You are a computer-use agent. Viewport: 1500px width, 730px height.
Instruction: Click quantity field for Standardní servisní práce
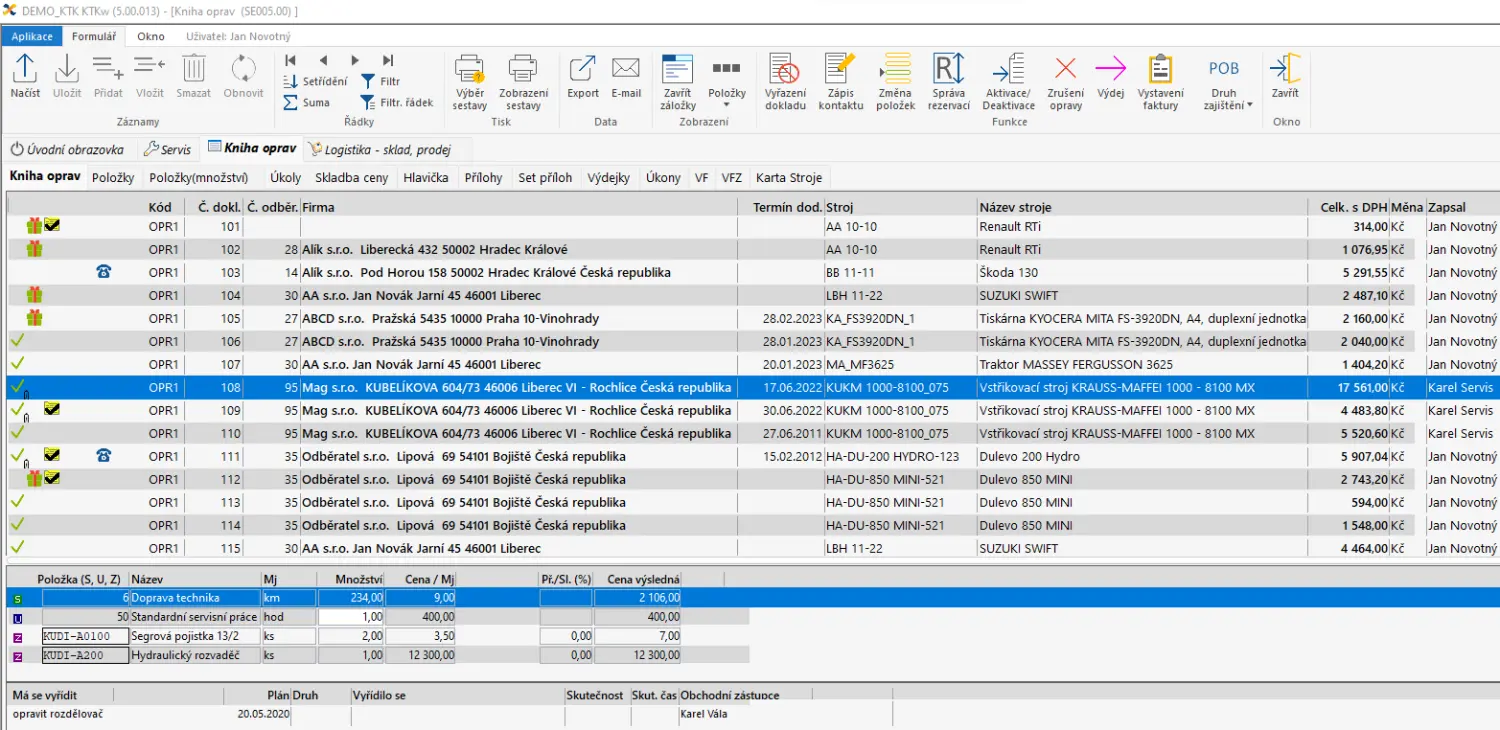[x=351, y=617]
